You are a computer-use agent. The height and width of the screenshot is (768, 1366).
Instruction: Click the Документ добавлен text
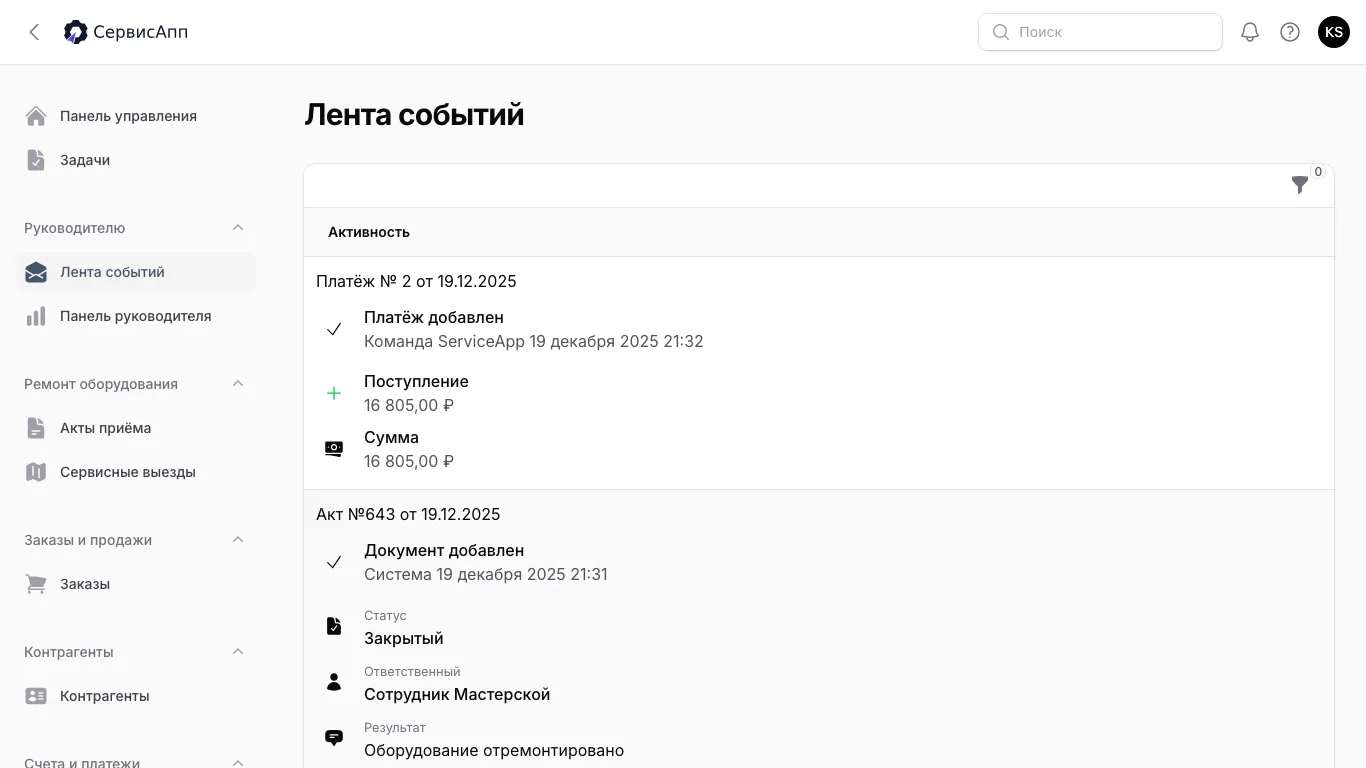click(444, 550)
